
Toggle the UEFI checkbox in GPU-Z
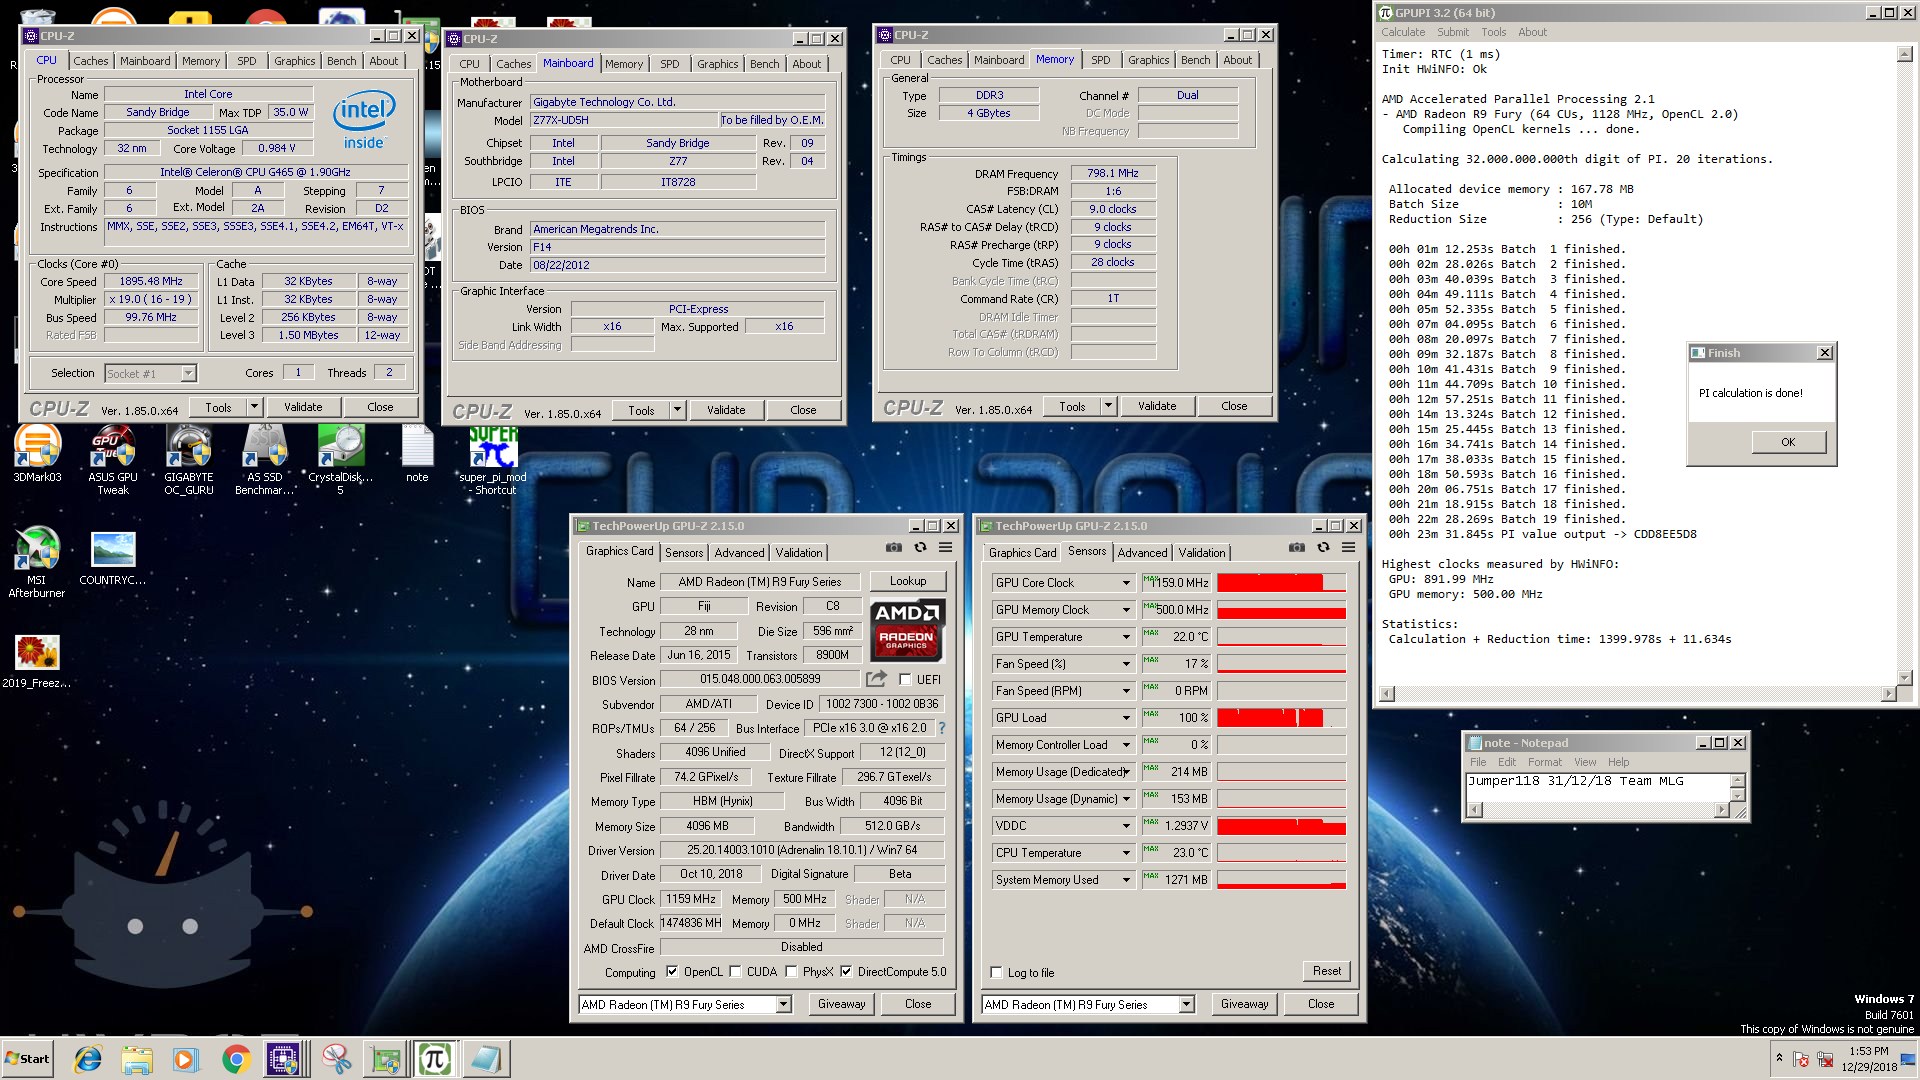click(906, 680)
